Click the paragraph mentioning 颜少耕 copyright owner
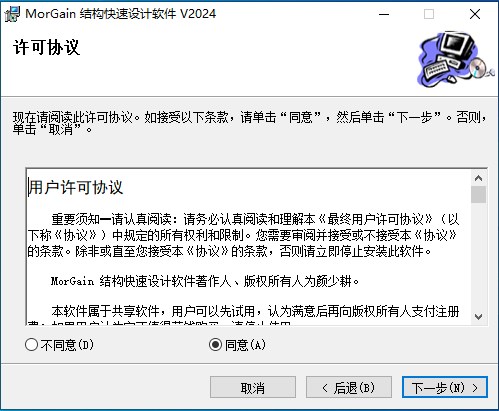 click(205, 281)
